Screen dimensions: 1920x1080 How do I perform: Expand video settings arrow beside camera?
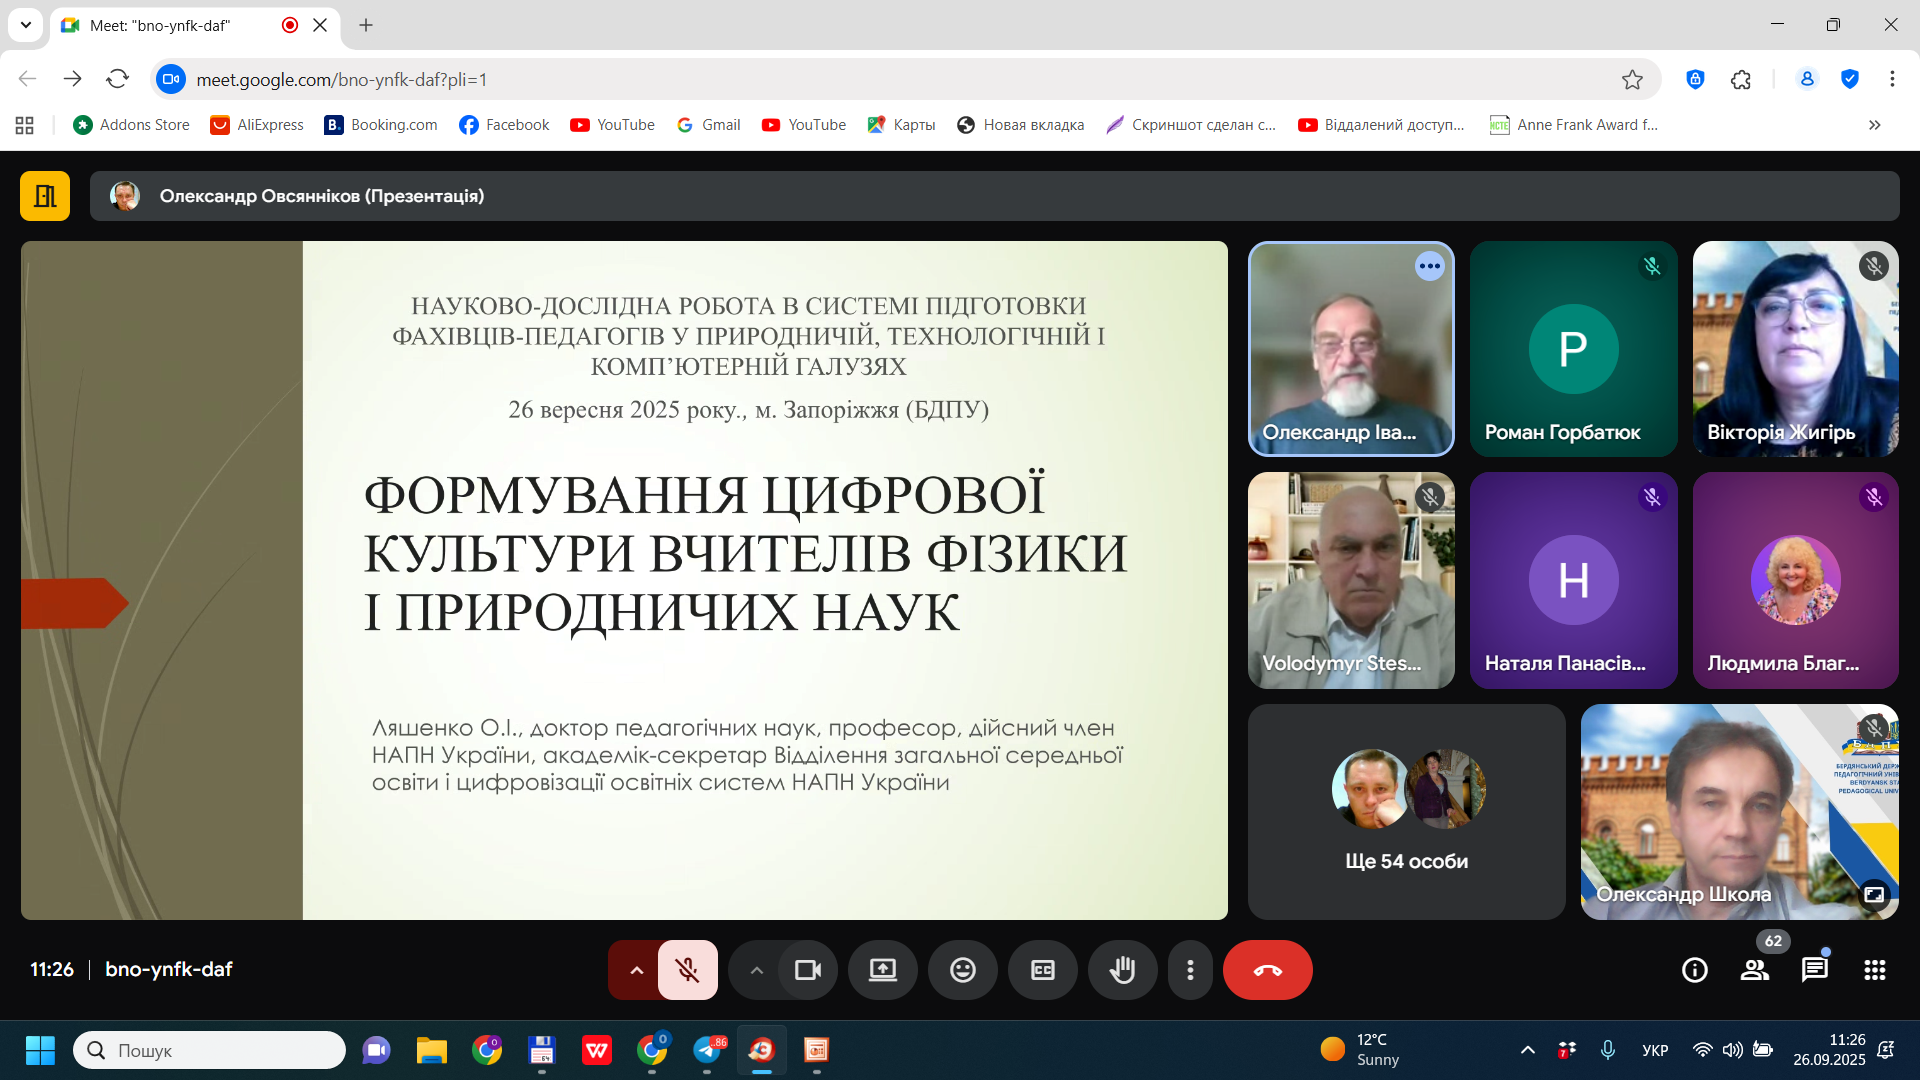tap(757, 970)
